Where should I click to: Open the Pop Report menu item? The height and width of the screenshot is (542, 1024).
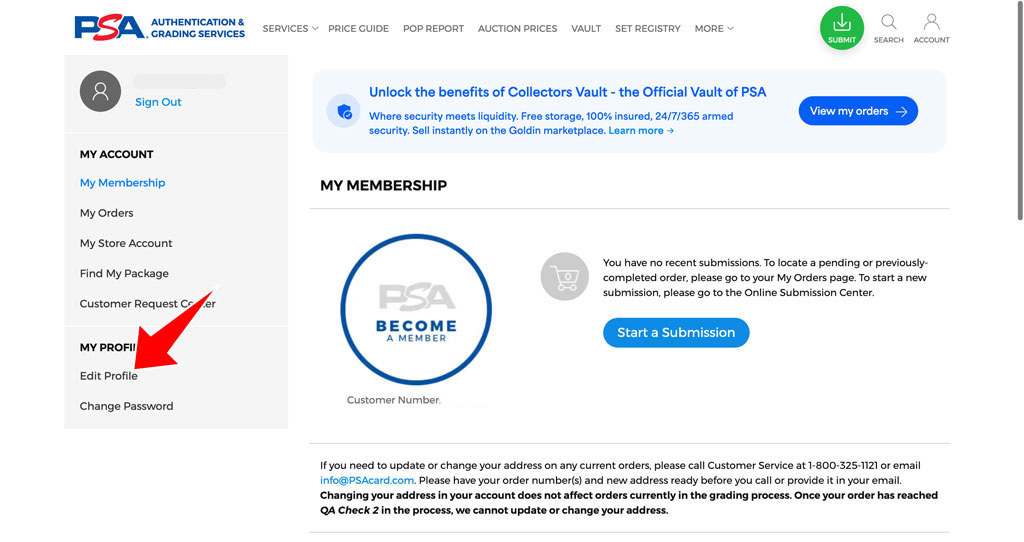pos(433,29)
